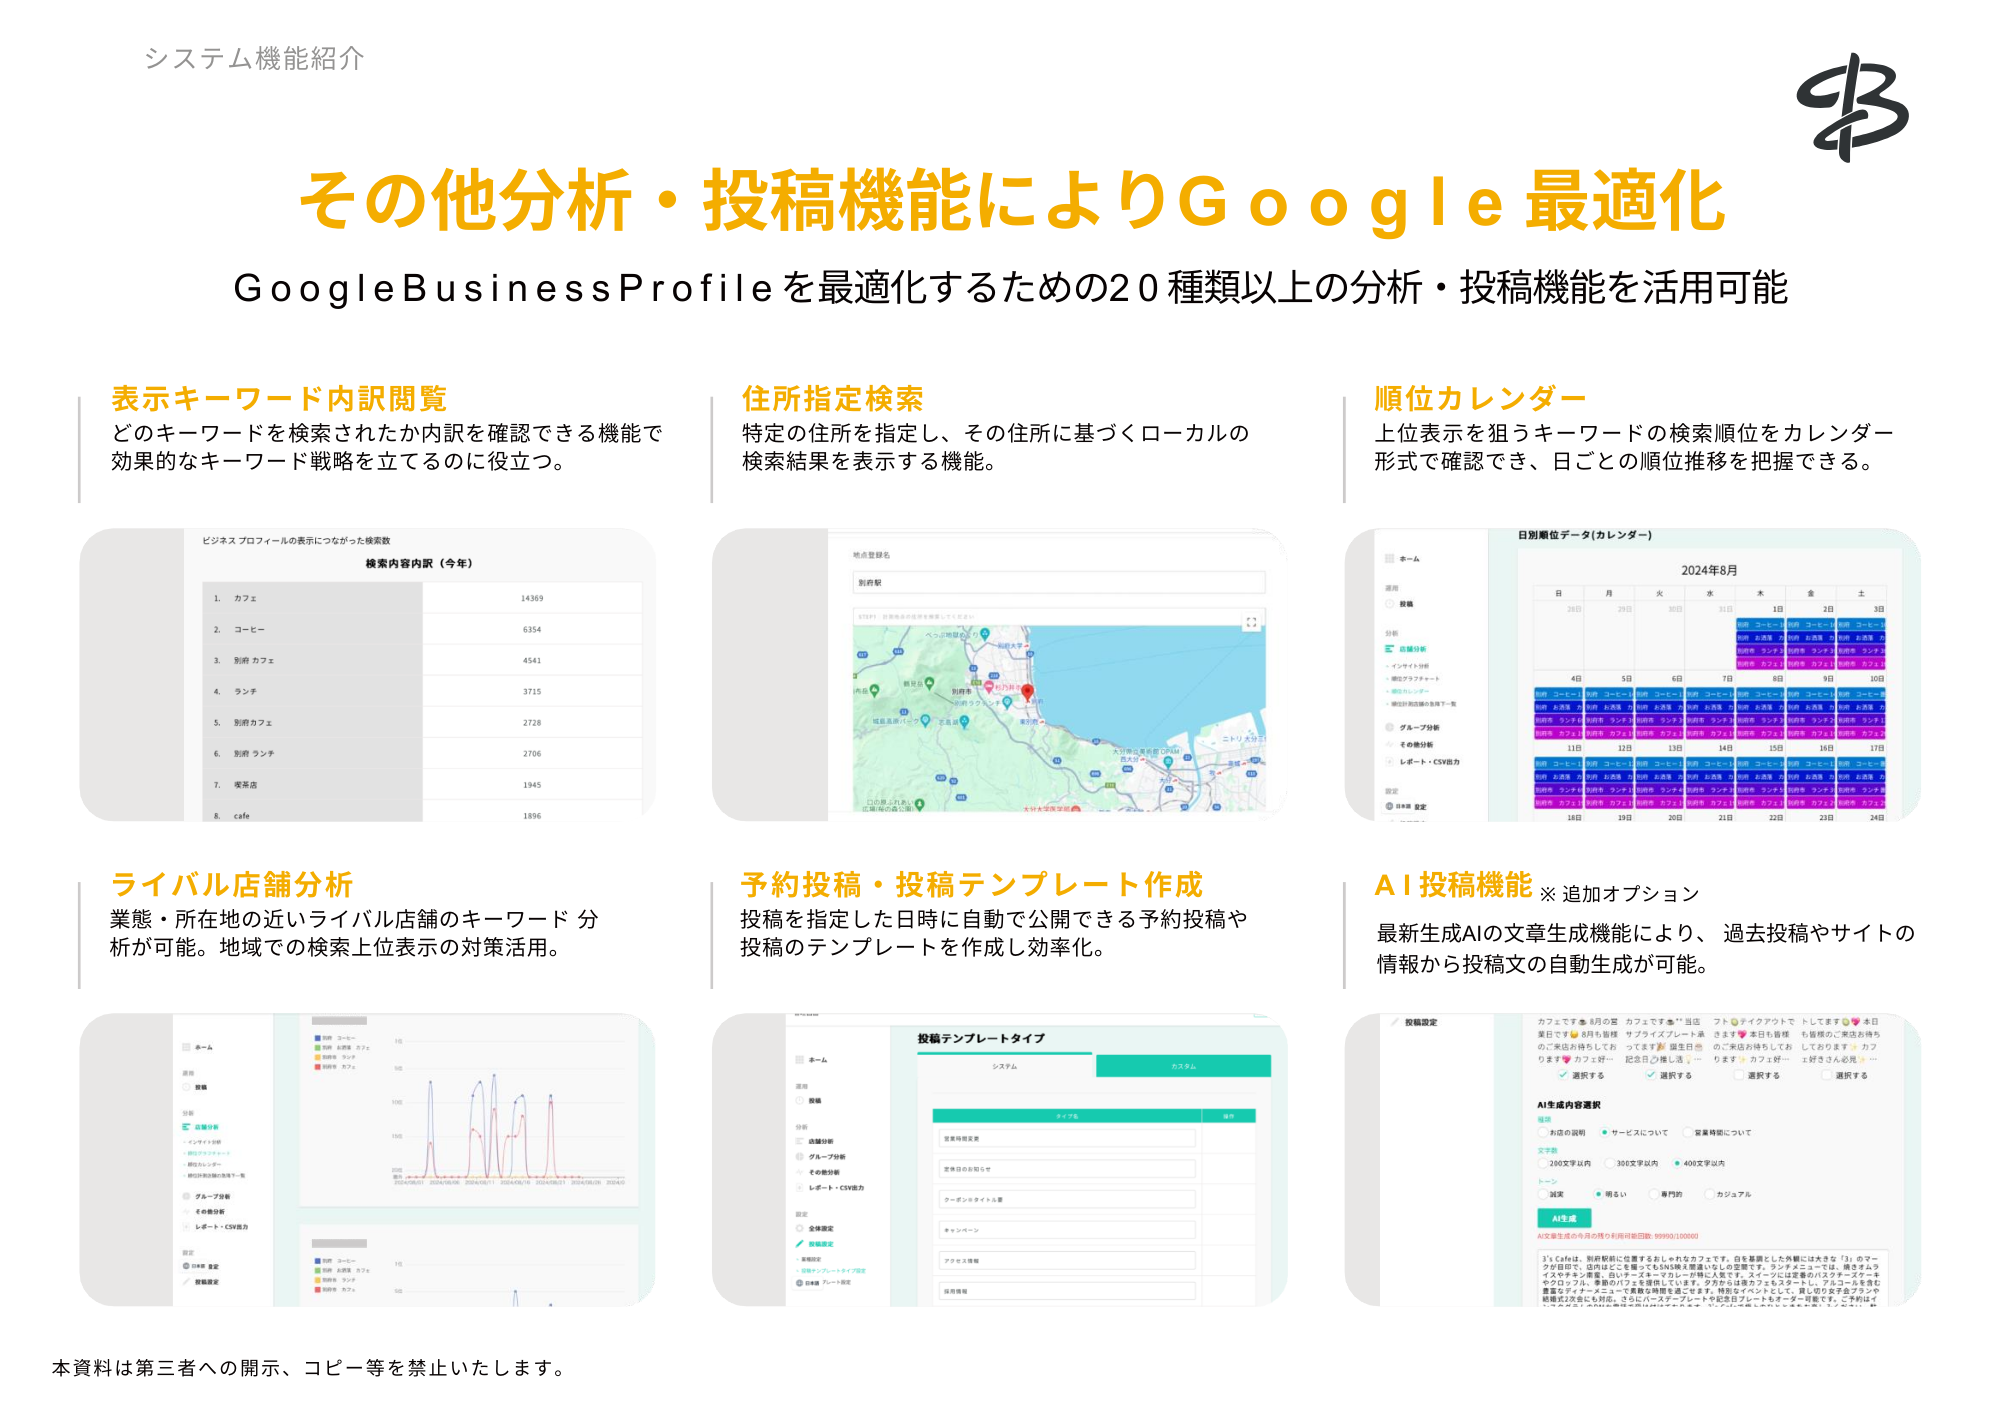Image resolution: width=2000 pixels, height=1414 pixels.
Task: Click the green pencil 投稿設定 icon
Action: click(x=800, y=1244)
